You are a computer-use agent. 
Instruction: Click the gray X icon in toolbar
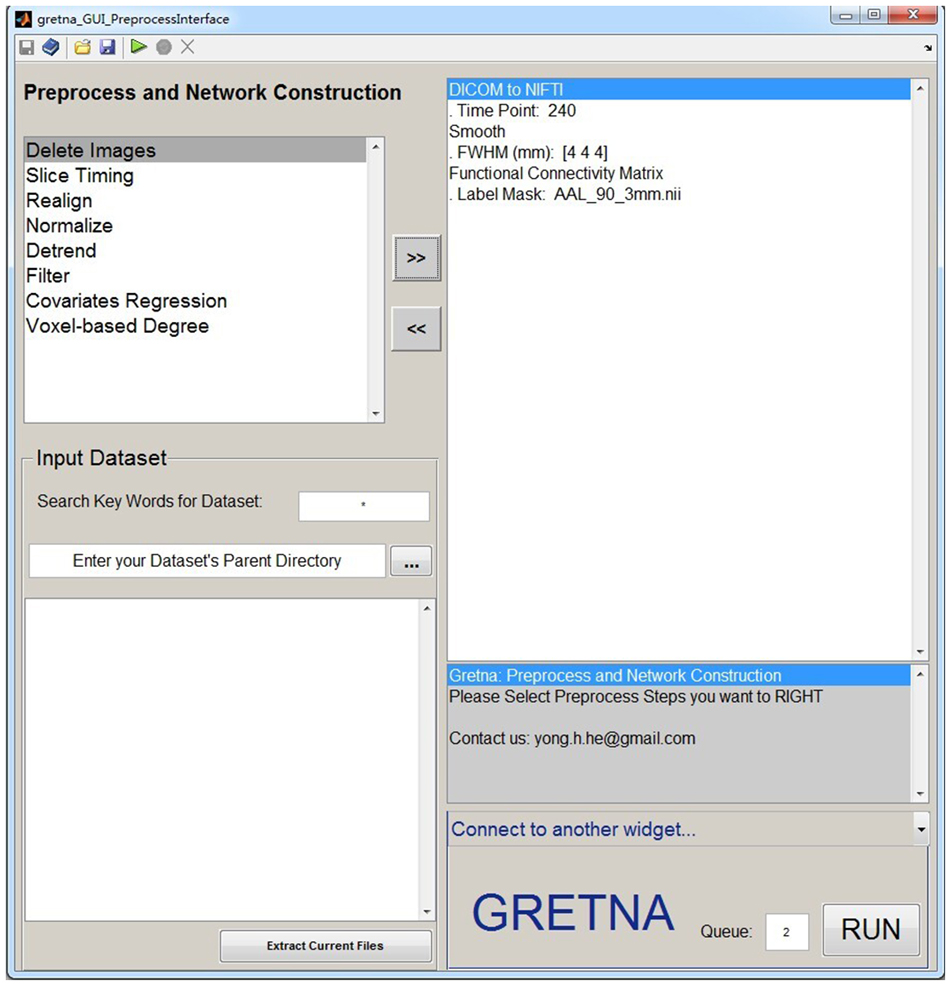pyautogui.click(x=187, y=46)
